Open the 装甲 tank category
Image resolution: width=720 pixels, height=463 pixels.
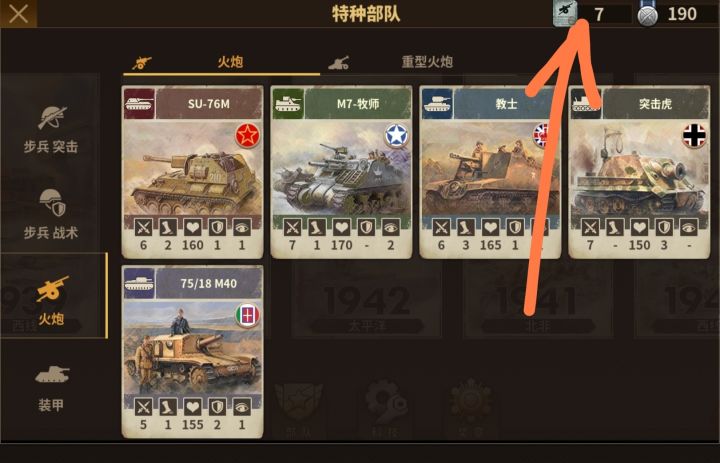(x=51, y=388)
